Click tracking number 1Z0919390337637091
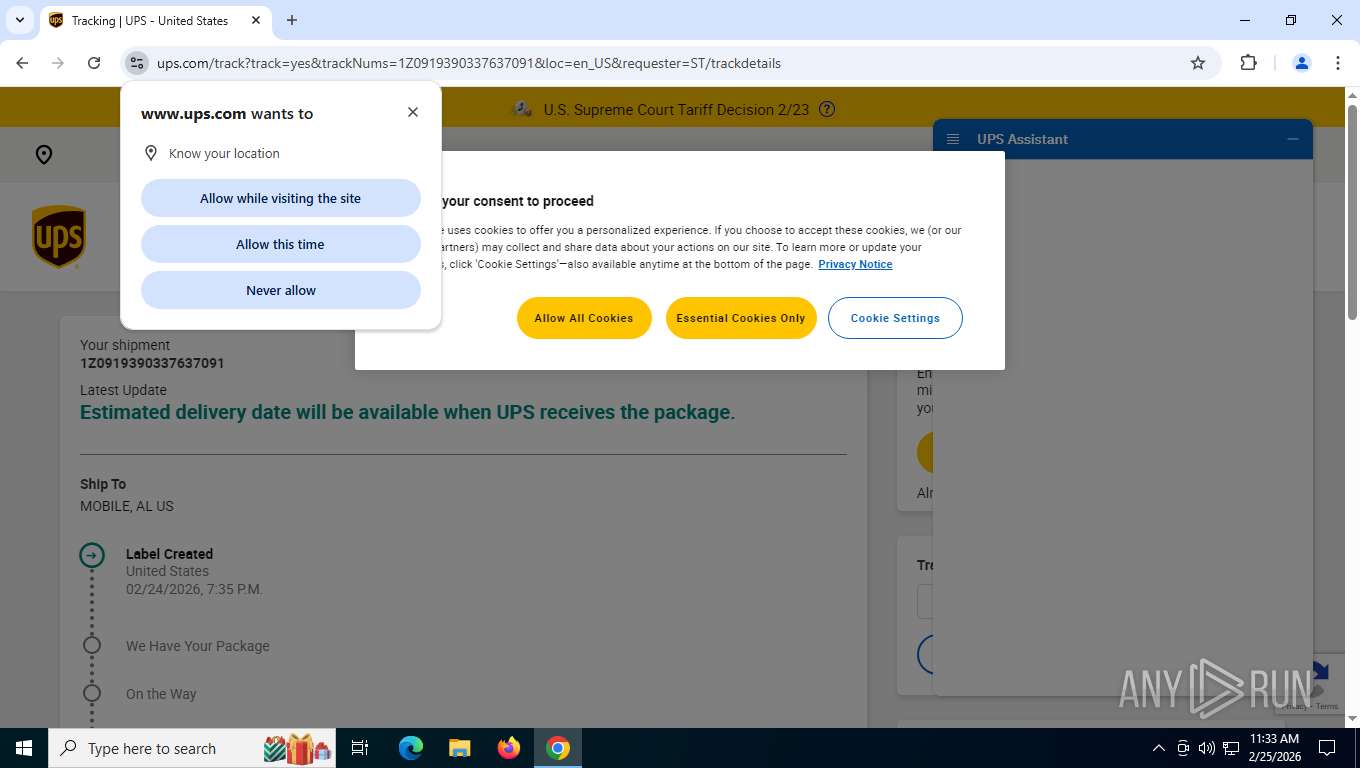The width and height of the screenshot is (1360, 768). (152, 363)
